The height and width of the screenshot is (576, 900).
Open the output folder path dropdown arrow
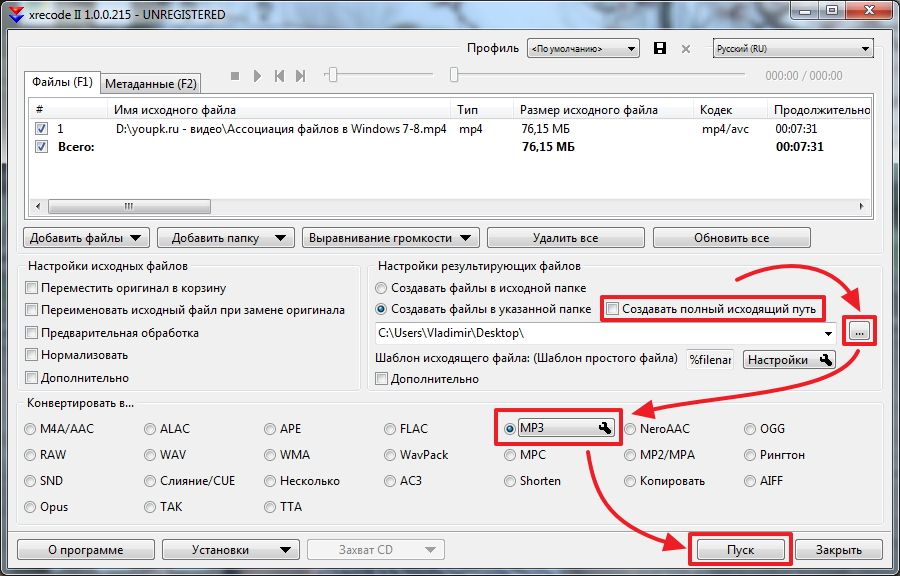point(828,333)
